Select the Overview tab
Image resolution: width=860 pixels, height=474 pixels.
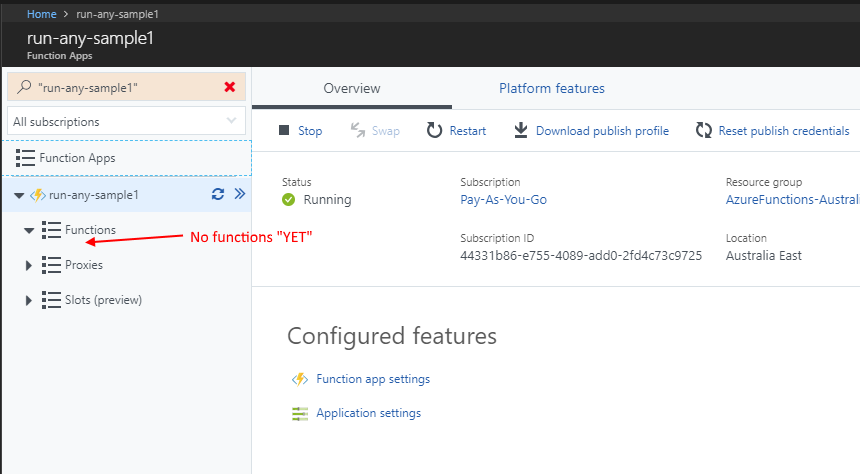point(351,89)
